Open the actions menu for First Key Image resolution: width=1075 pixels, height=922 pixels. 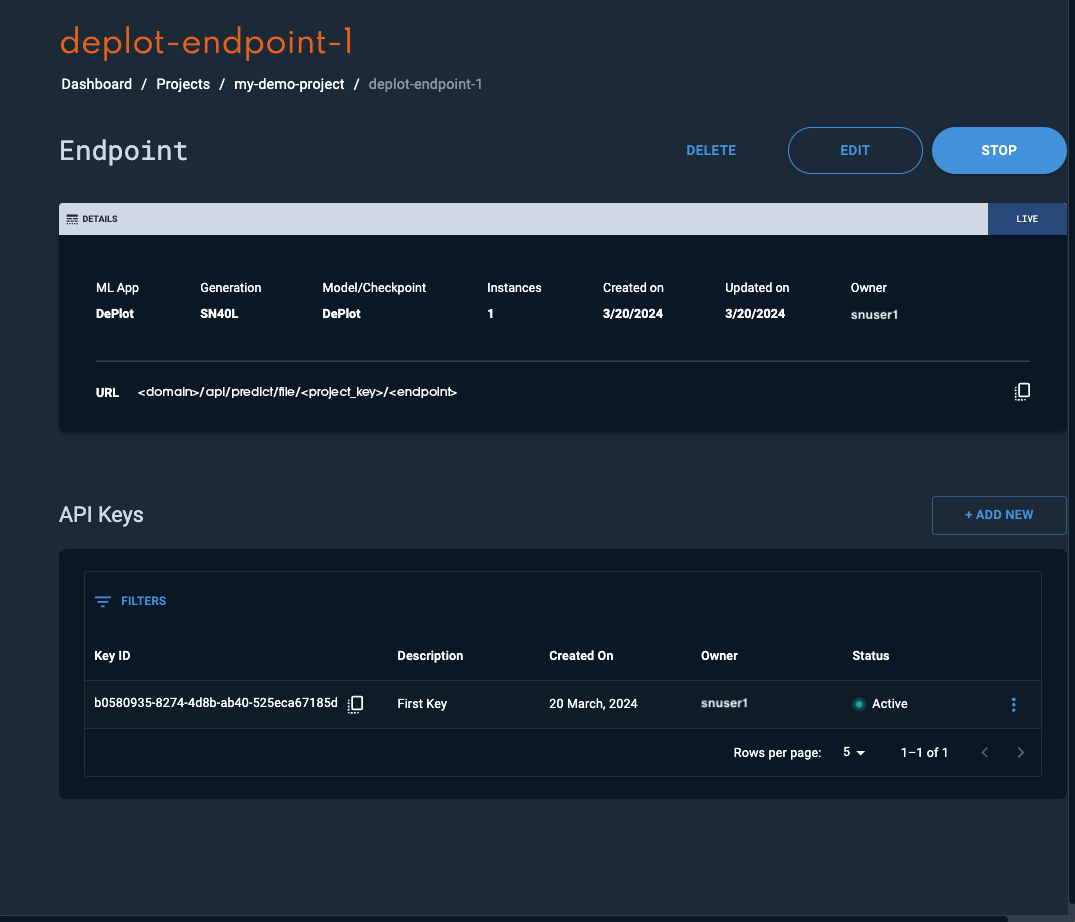coord(1013,704)
